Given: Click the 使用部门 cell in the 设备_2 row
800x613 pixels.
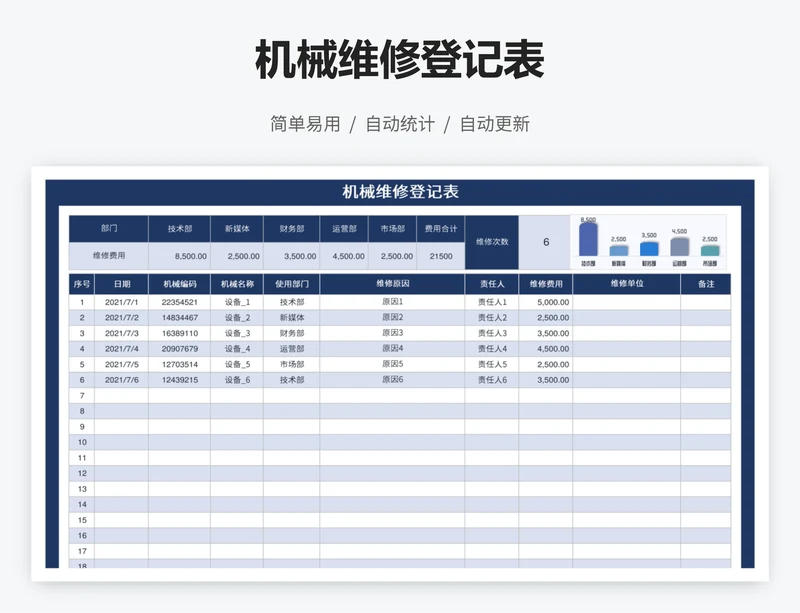Looking at the screenshot, I should point(291,317).
